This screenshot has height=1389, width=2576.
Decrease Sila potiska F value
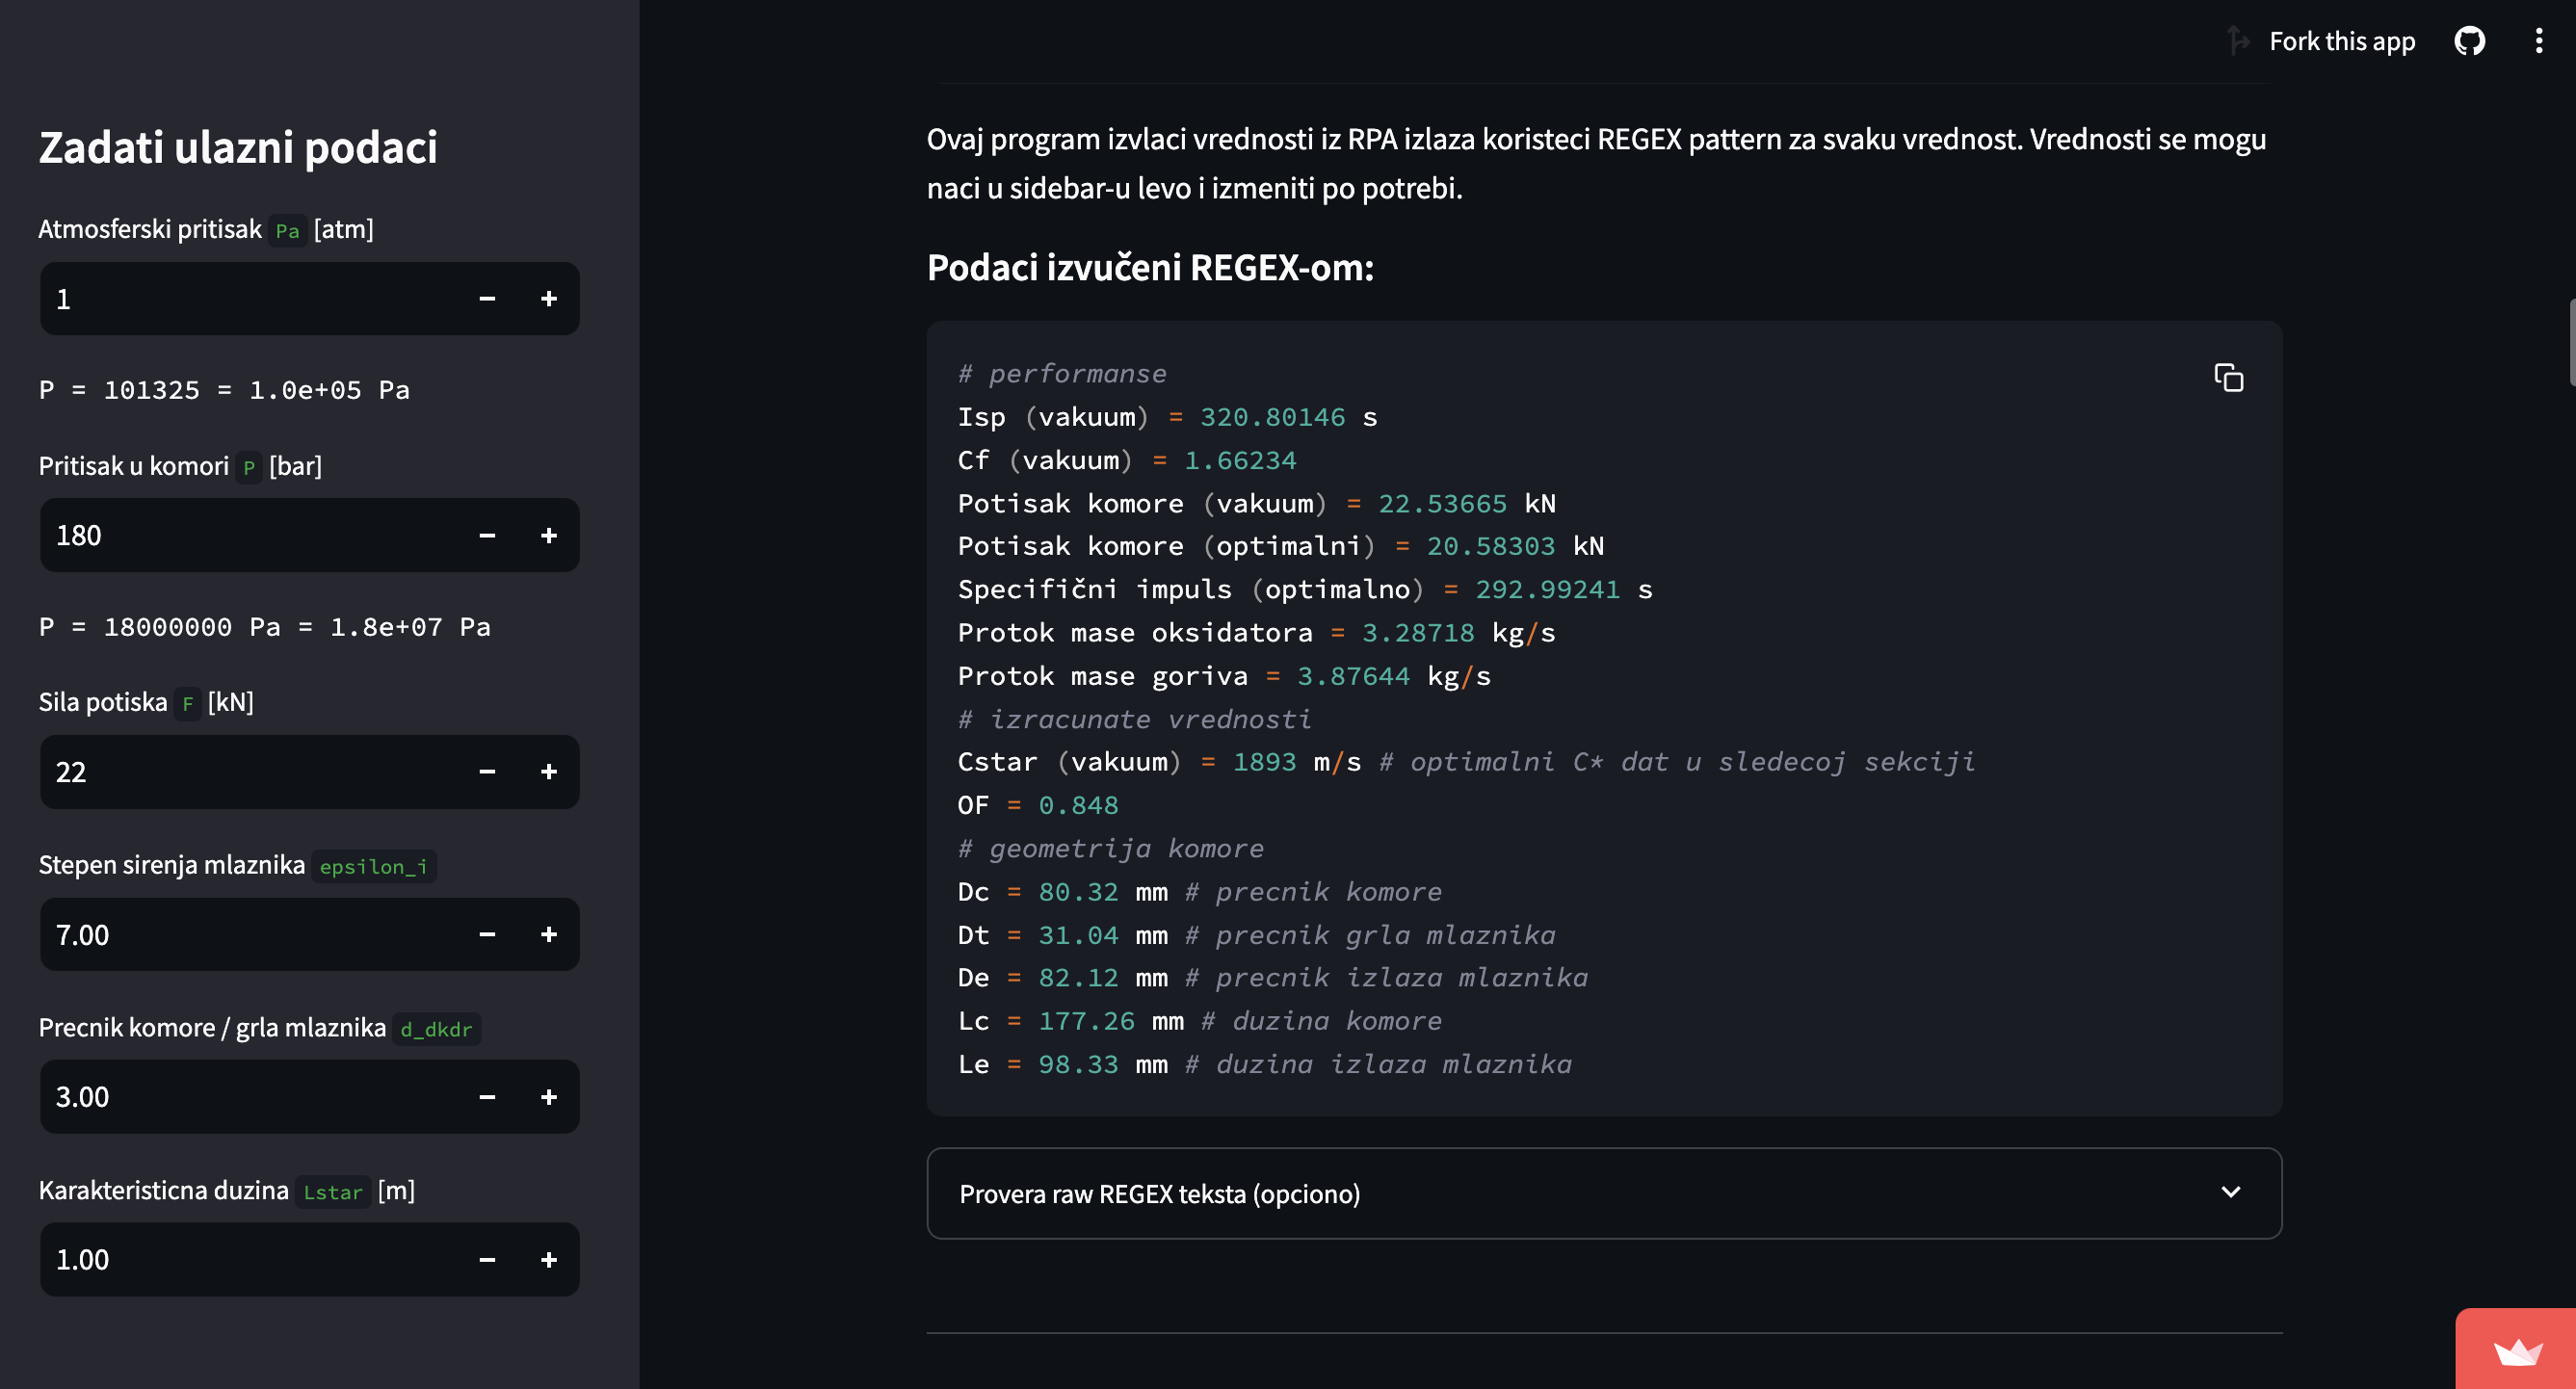click(x=487, y=772)
